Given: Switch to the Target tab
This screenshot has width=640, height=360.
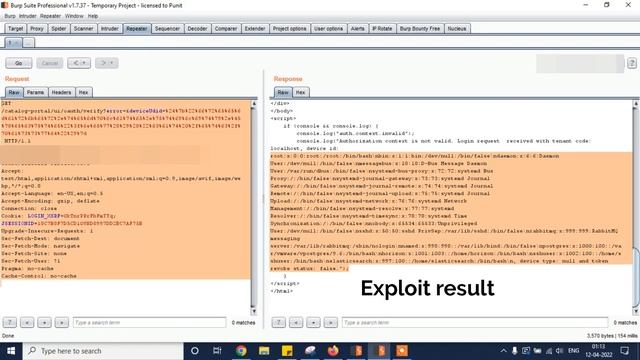Looking at the screenshot, I should 16,29.
